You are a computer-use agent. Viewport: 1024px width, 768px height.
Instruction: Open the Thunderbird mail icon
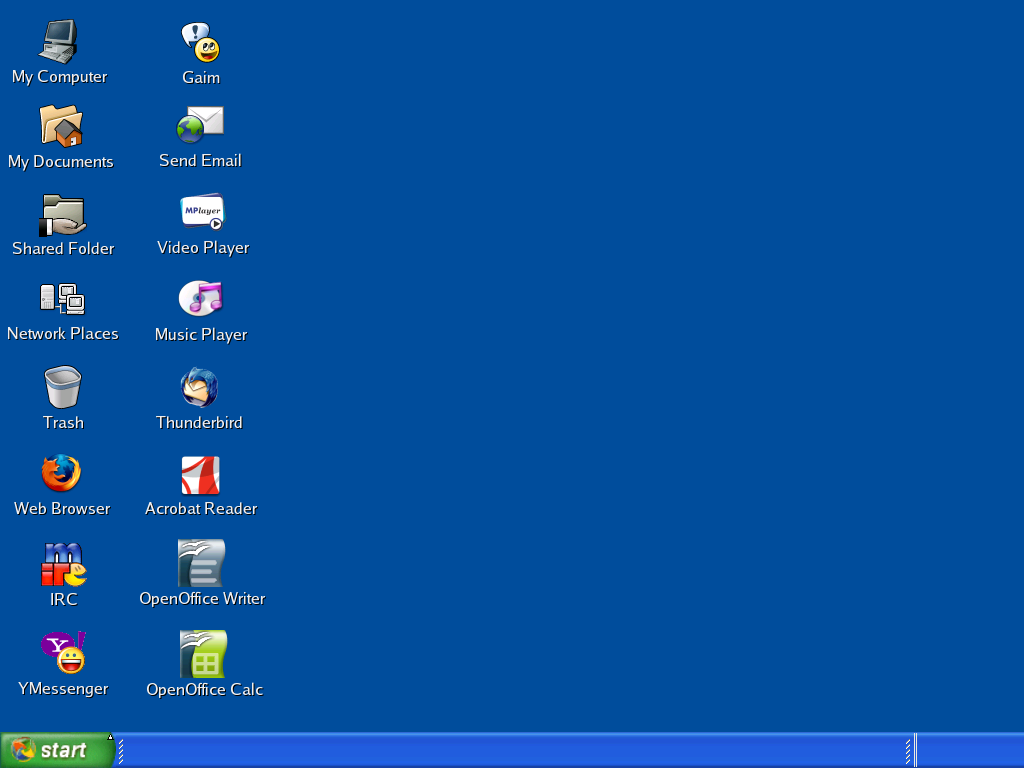coord(199,387)
